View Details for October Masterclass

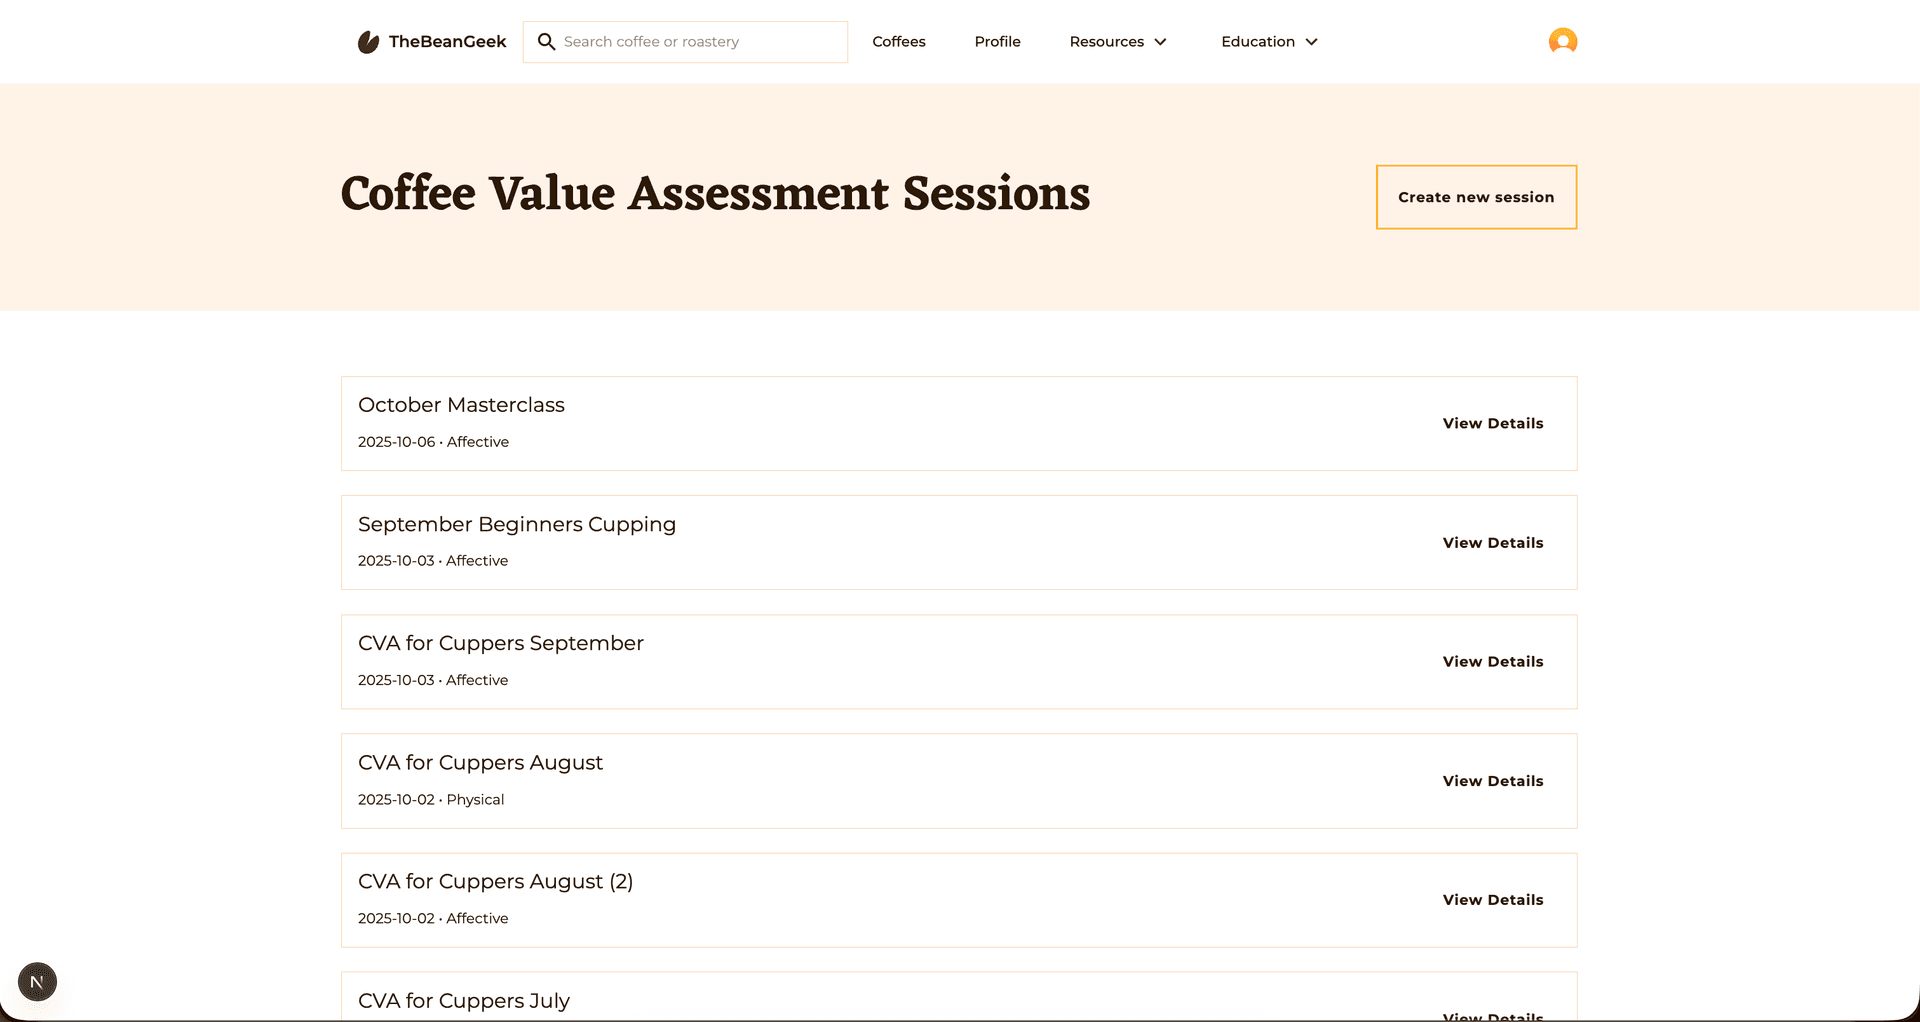click(x=1492, y=423)
